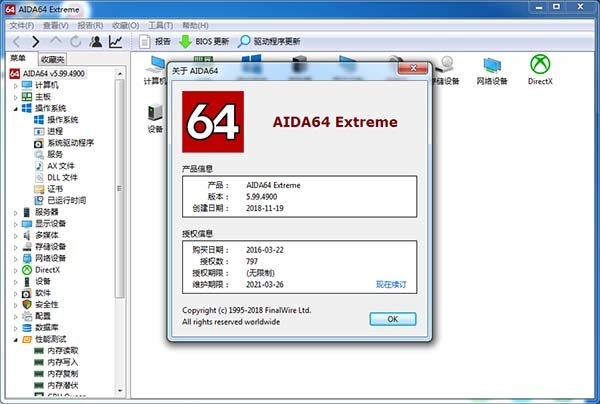This screenshot has width=600, height=404.
Task: Open the 报告(R) menu
Action: pos(90,26)
